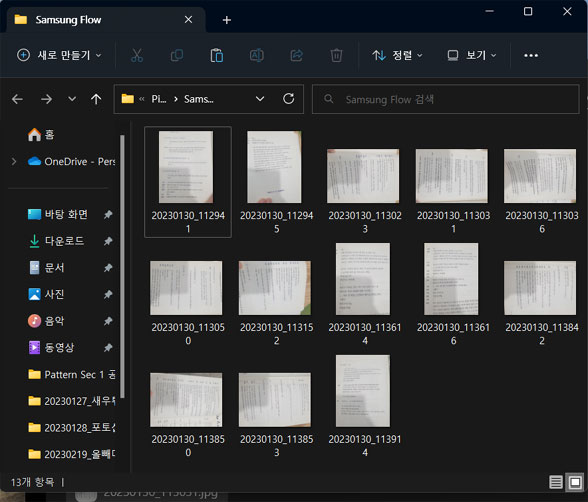Maximize the Samsung Flow window
588x502 pixels.
[528, 12]
